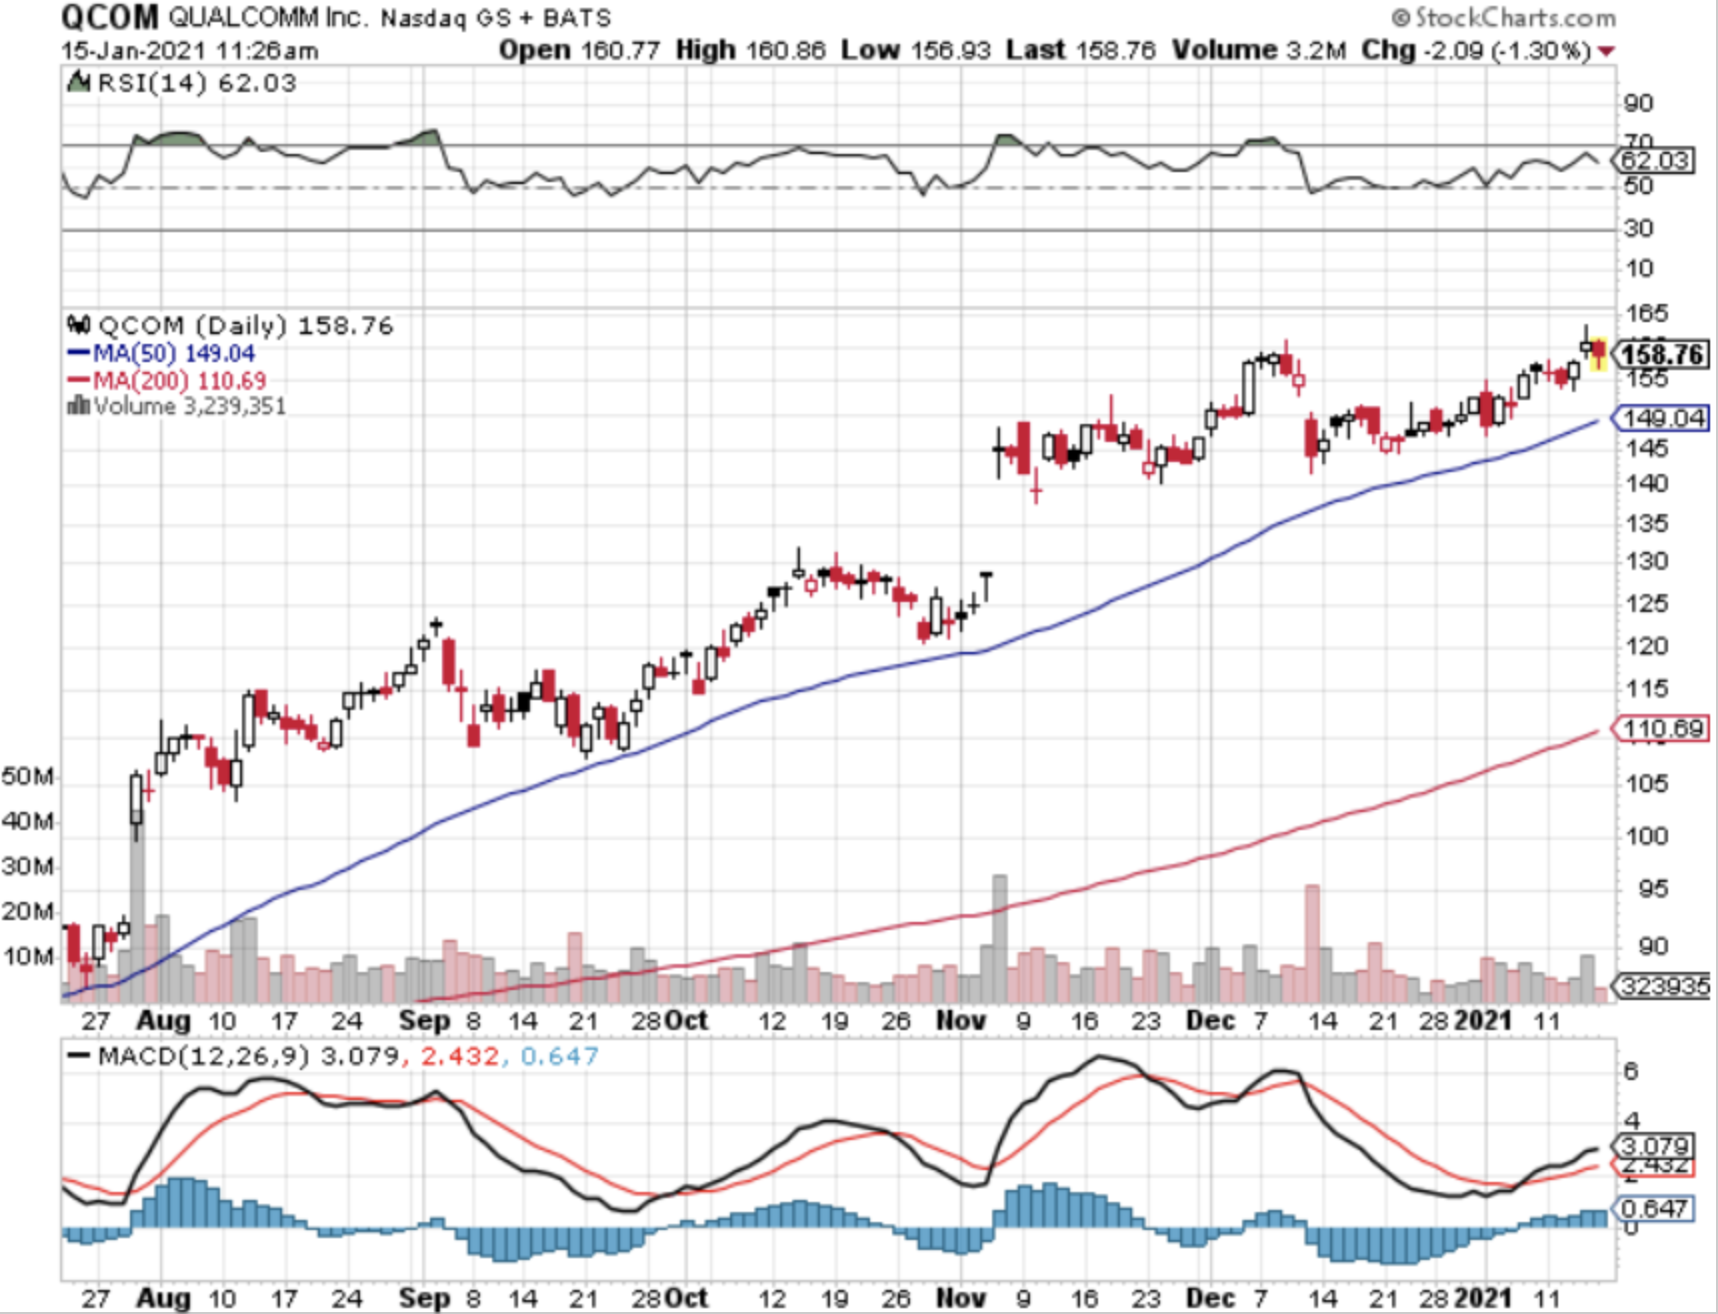Click the red down arrow after the Chg value
This screenshot has height=1314, width=1718.
click(x=1607, y=51)
